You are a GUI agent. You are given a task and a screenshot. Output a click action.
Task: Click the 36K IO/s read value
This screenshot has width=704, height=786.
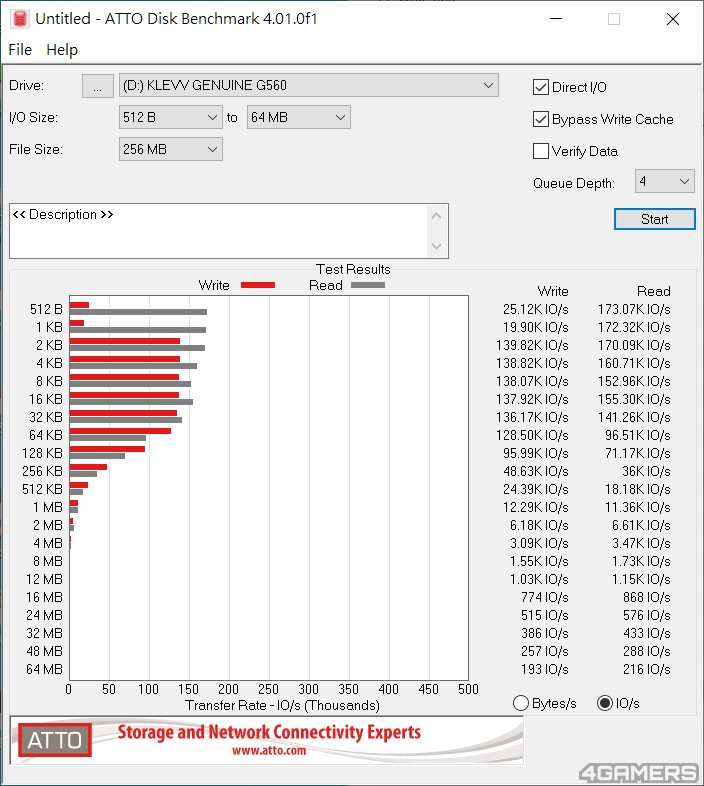pyautogui.click(x=646, y=471)
